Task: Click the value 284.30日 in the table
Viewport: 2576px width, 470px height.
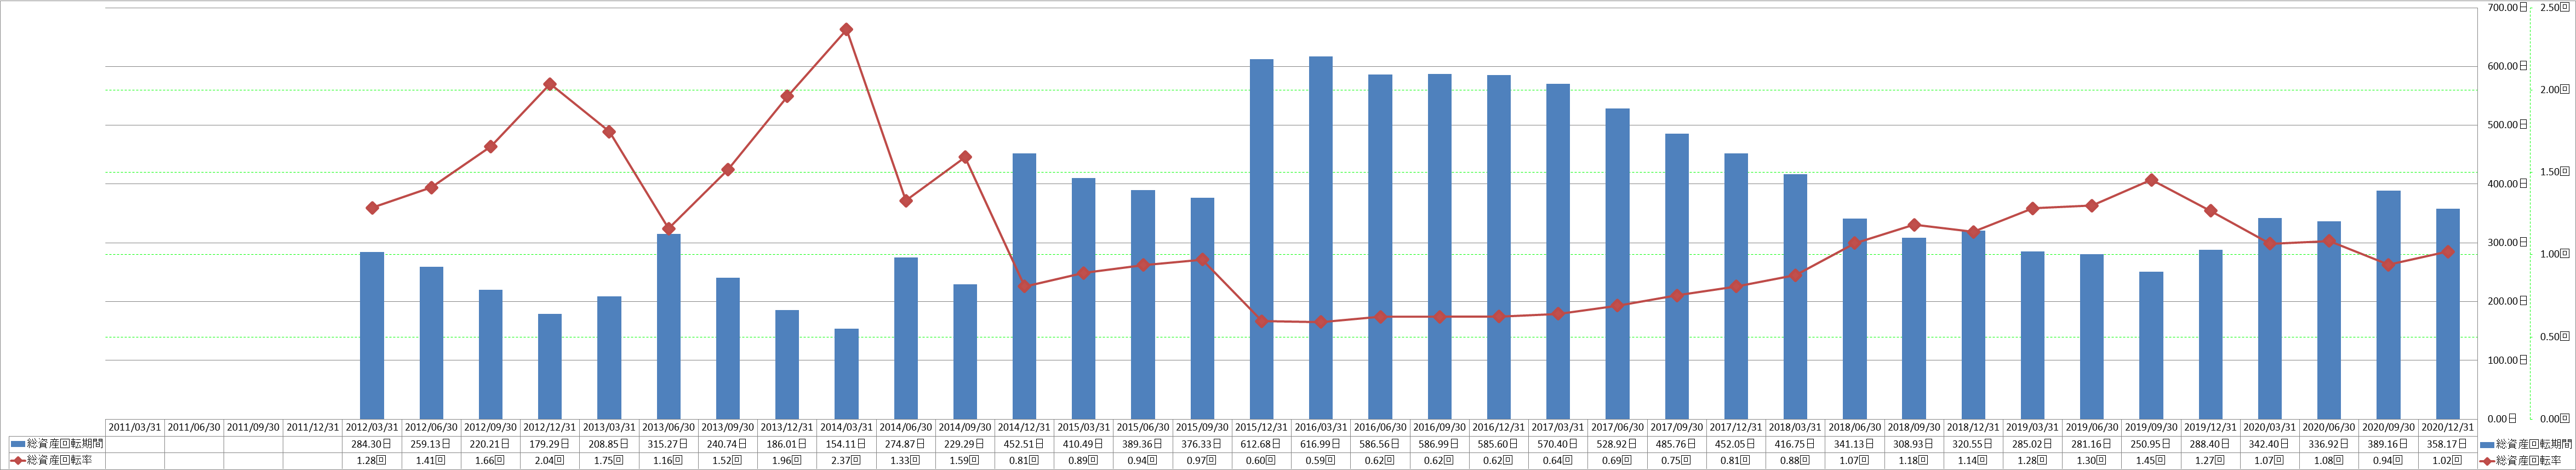Action: [371, 444]
